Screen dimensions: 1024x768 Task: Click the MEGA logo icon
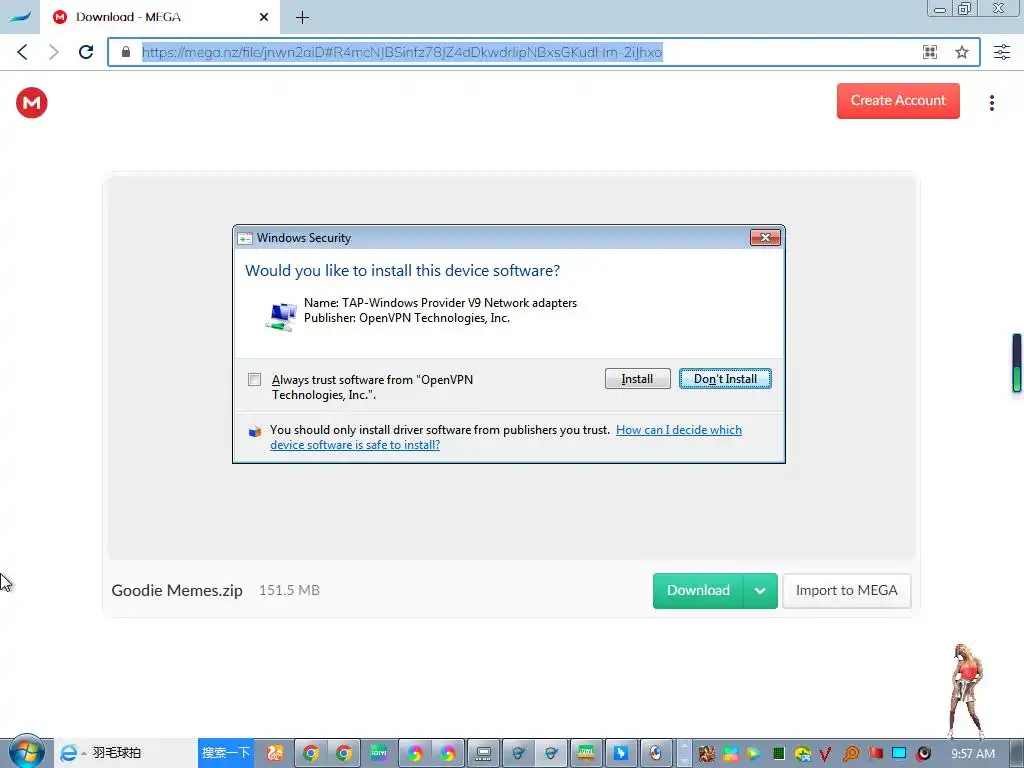click(x=31, y=103)
